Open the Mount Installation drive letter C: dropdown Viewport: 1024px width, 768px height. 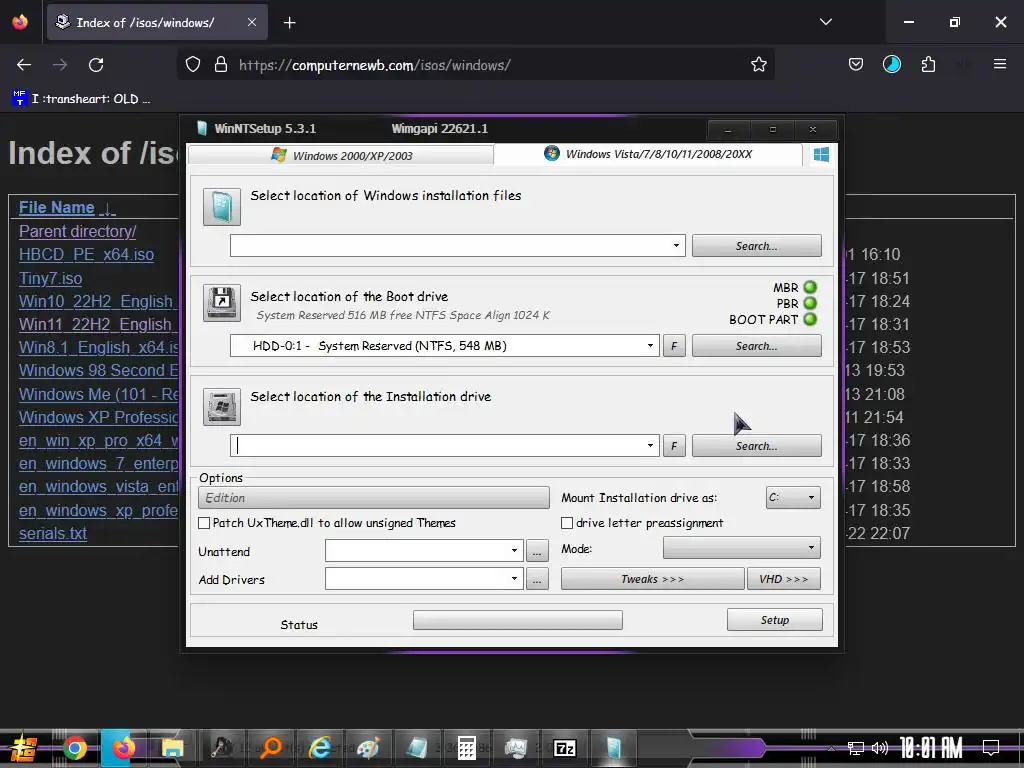[x=793, y=498]
